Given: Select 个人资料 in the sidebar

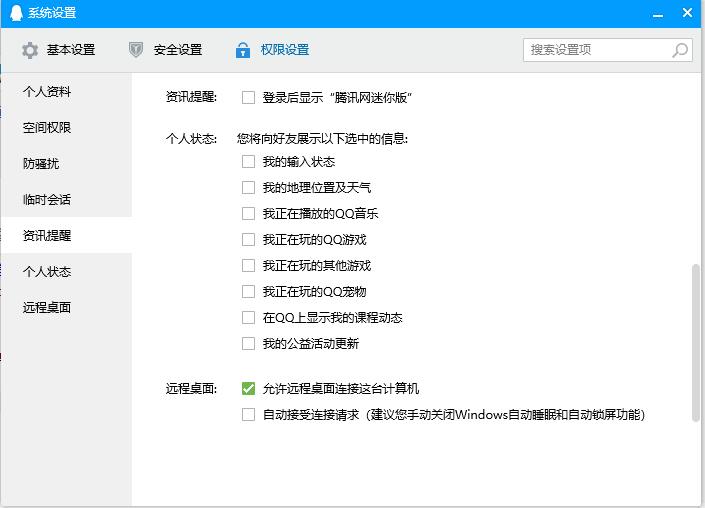Looking at the screenshot, I should pyautogui.click(x=47, y=92).
